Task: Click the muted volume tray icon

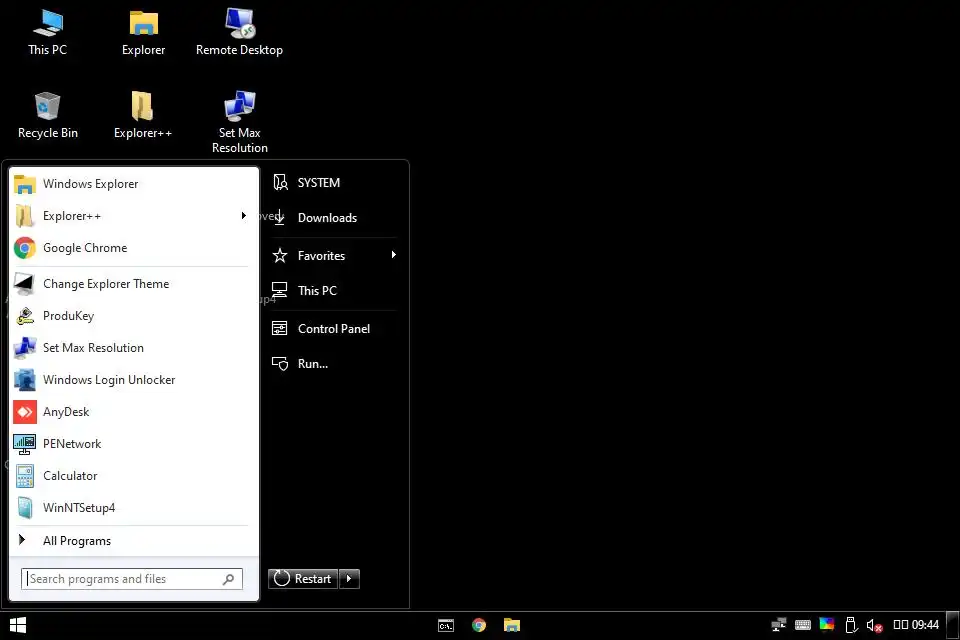Action: pos(874,625)
